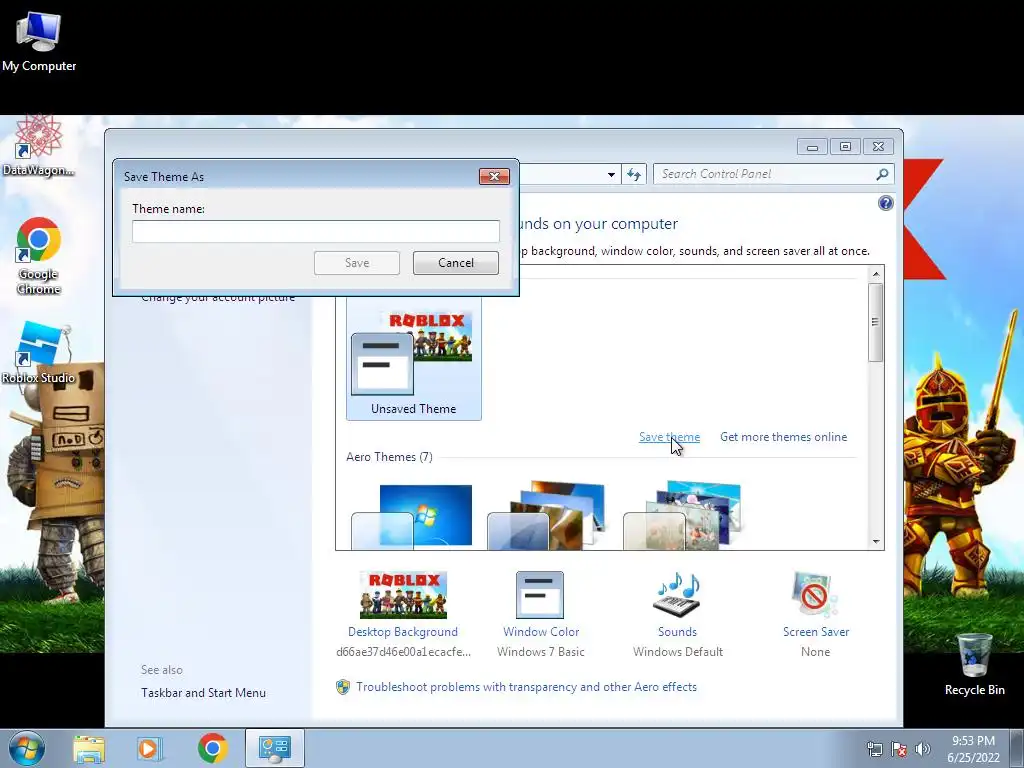Open the Desktop Background settings icon
Viewport: 1024px width, 768px height.
point(403,595)
